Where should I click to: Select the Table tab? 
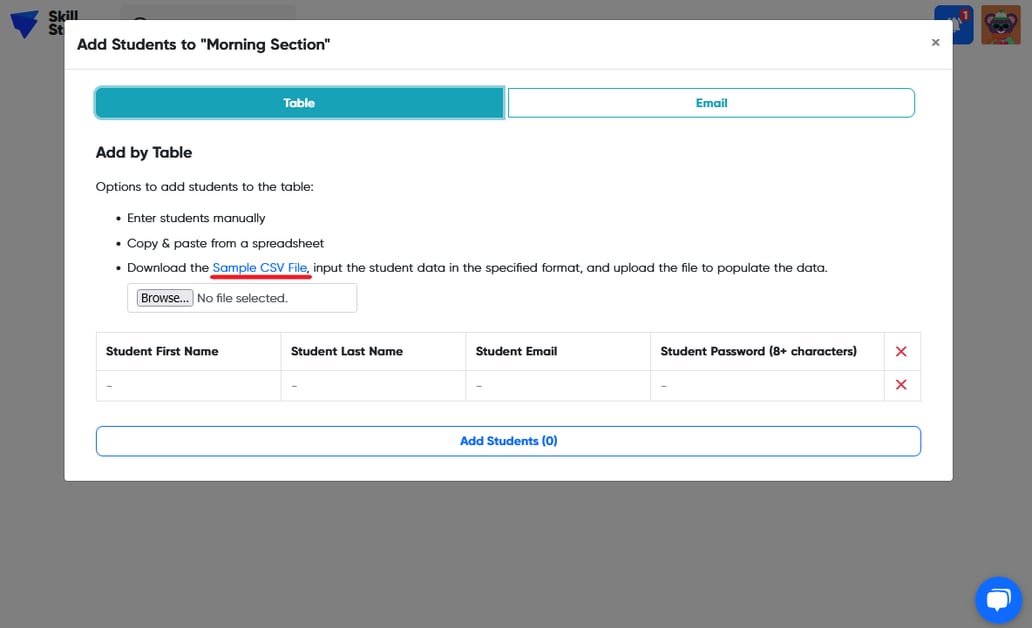pos(298,102)
